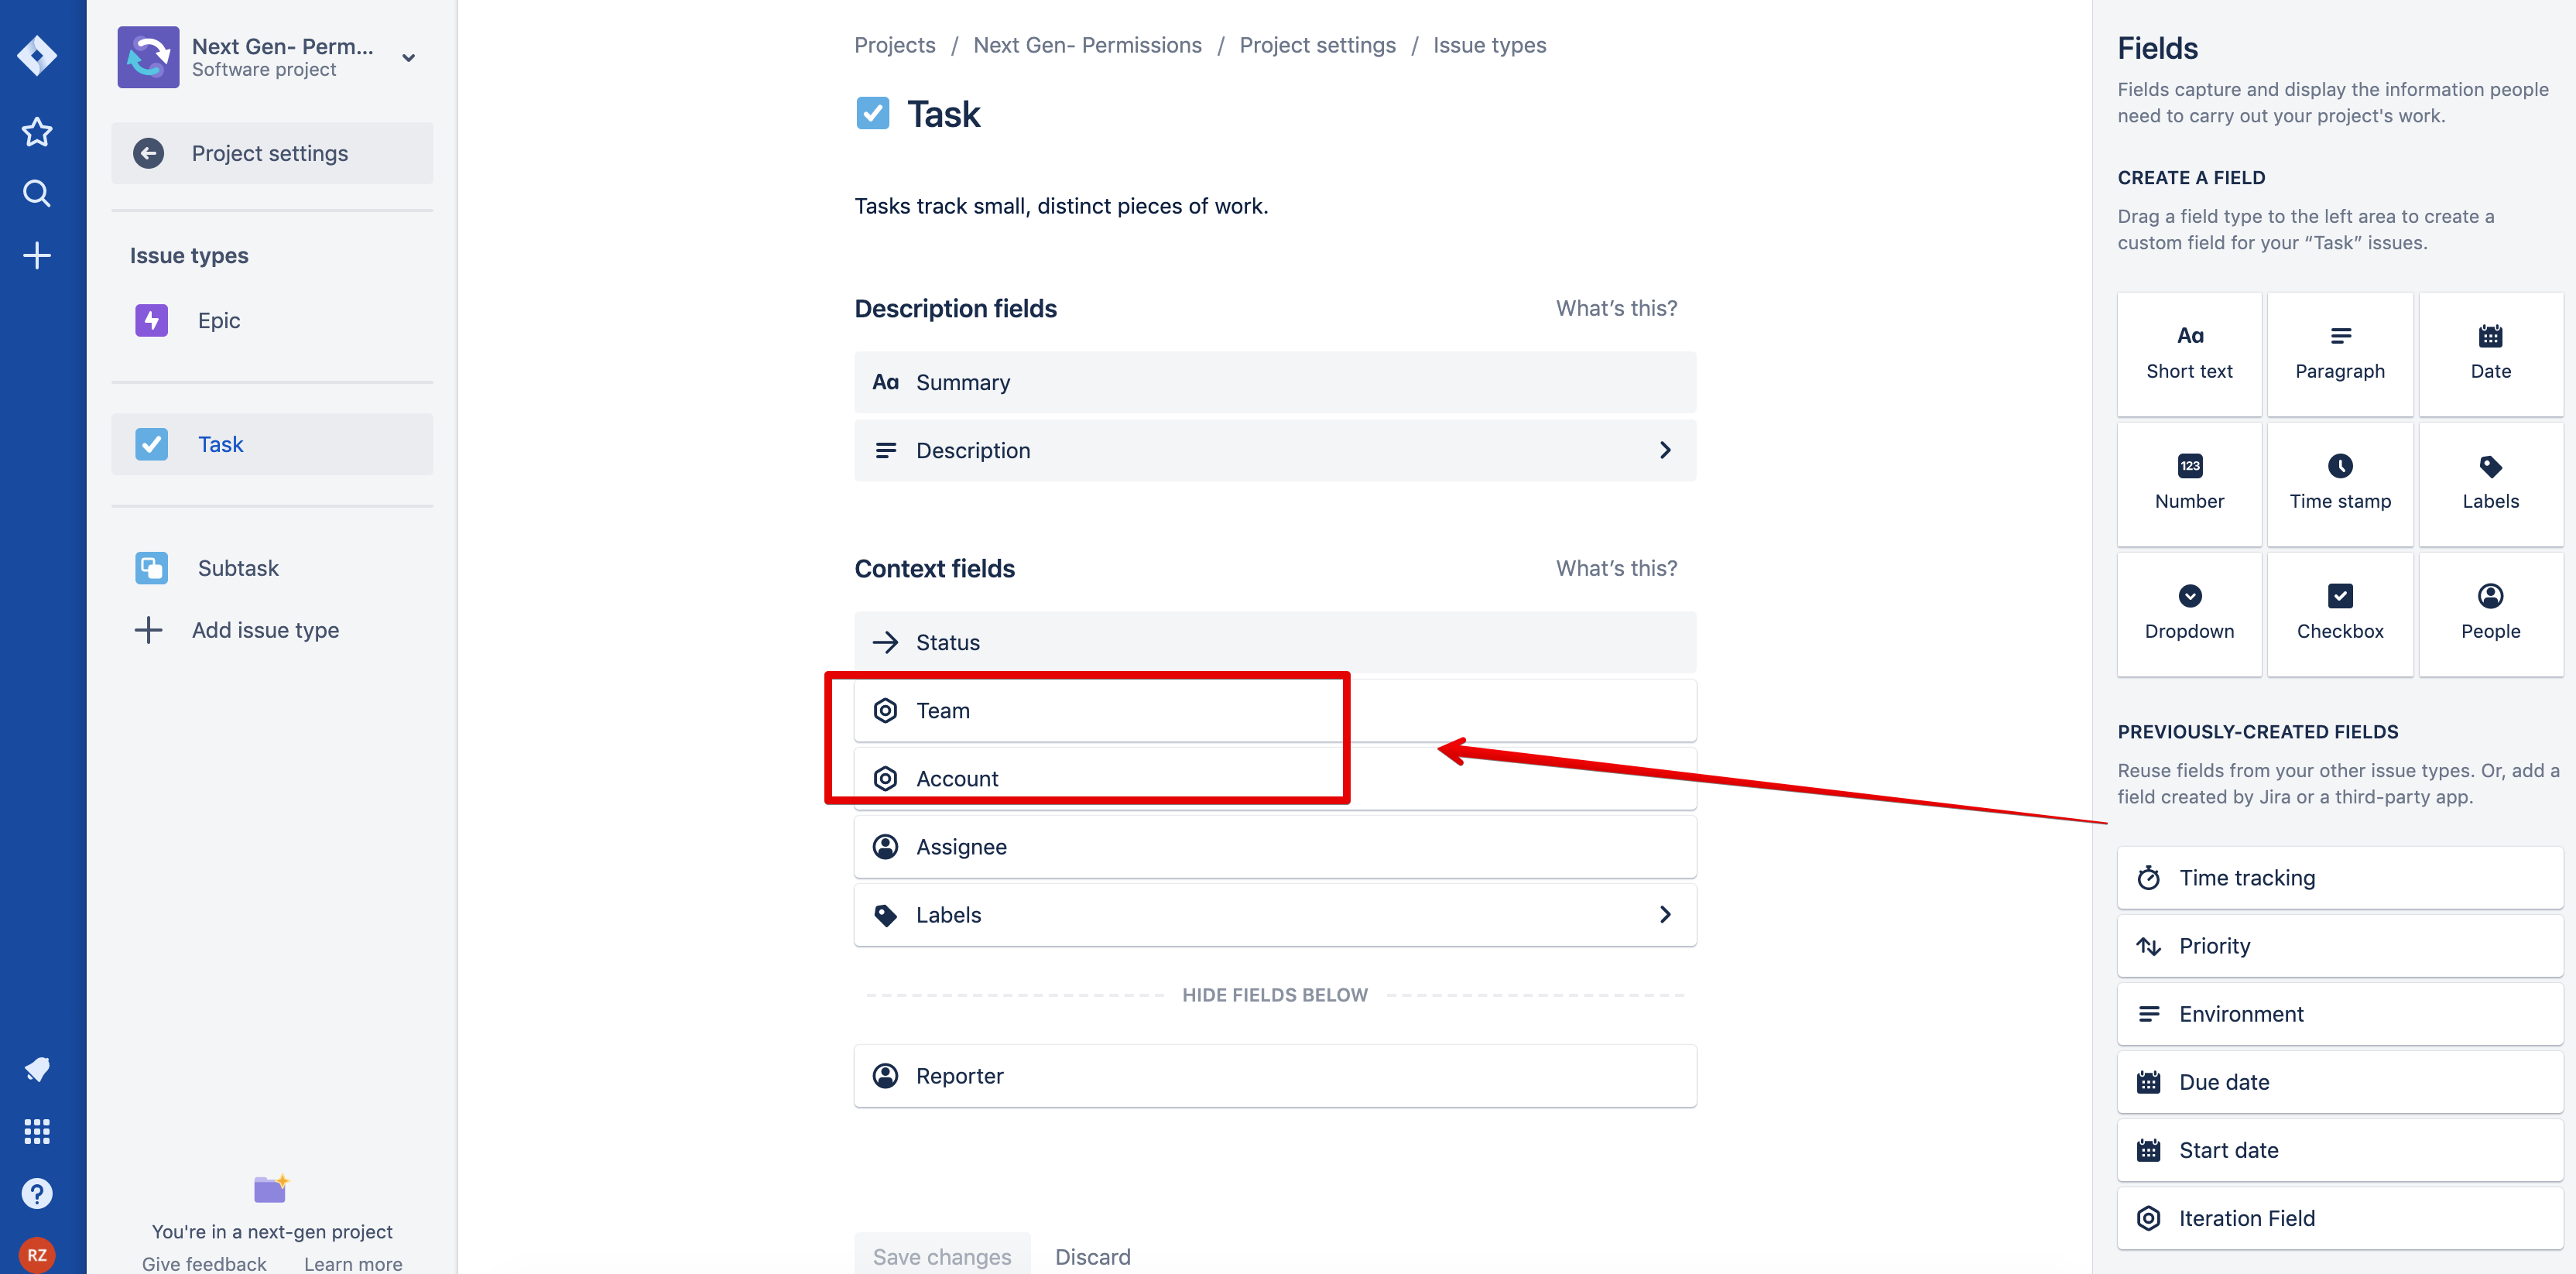
Task: Choose the Date field type
Action: (2490, 353)
